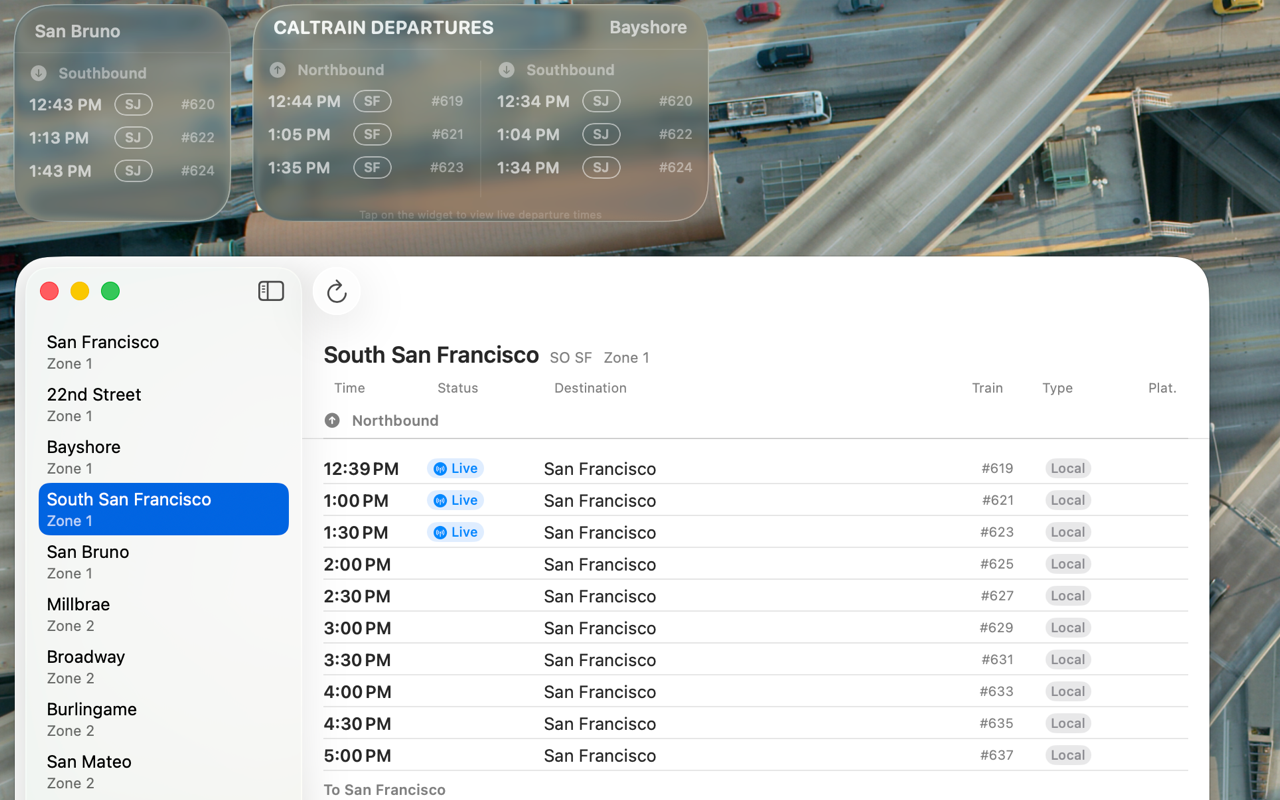Toggle the sidebar with the sidebar icon
The image size is (1280, 800).
tap(271, 291)
